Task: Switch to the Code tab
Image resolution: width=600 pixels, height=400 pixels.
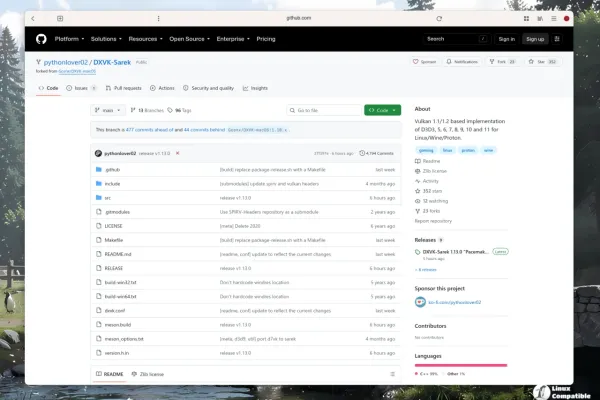Action: (48, 88)
